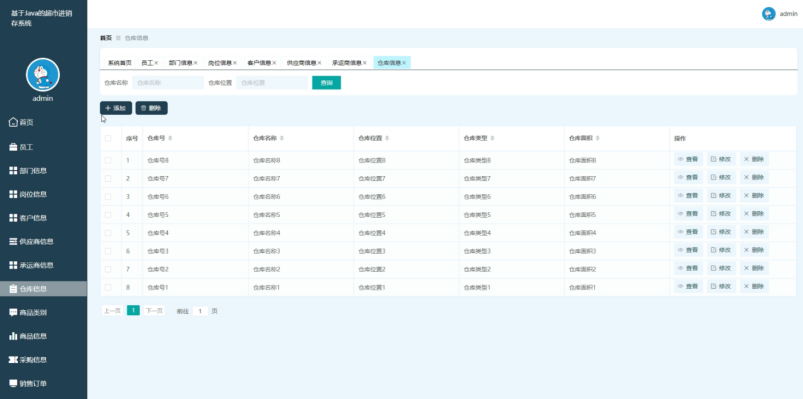Focus the 仓库名称 search field
This screenshot has height=399, width=803.
coord(168,82)
